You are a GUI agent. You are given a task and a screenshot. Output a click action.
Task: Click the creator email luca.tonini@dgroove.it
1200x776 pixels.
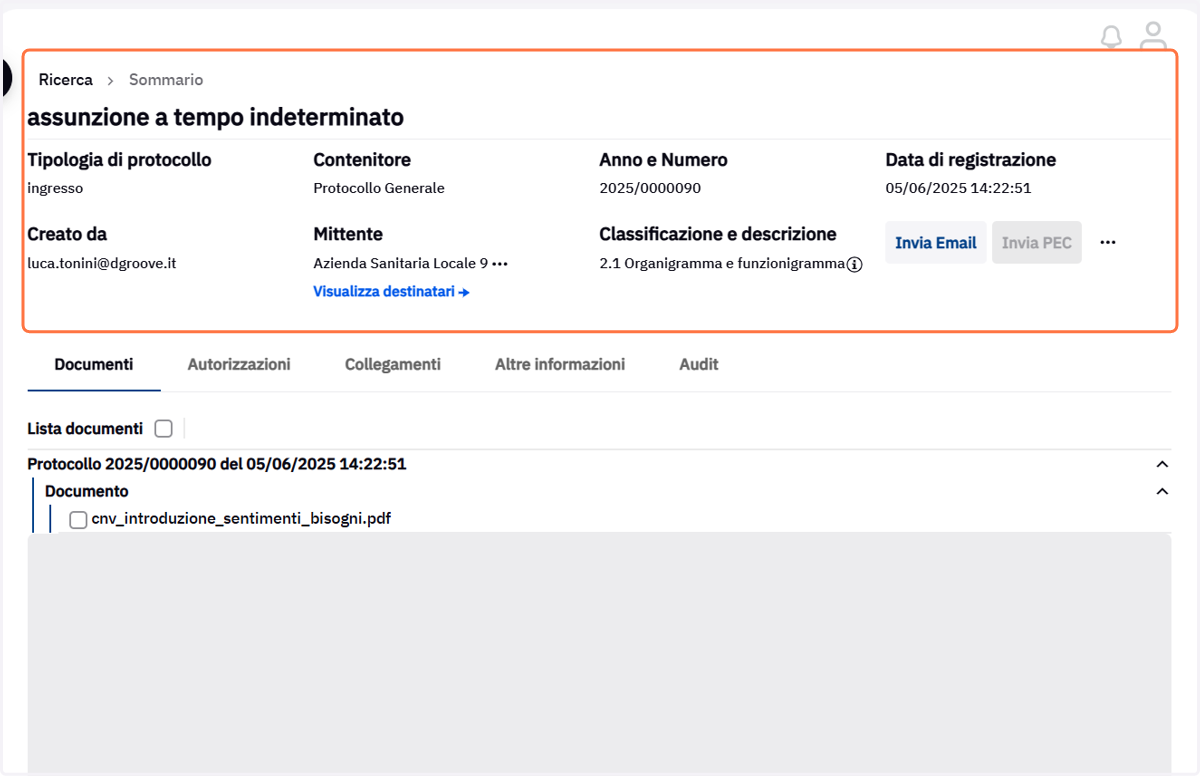tap(102, 264)
